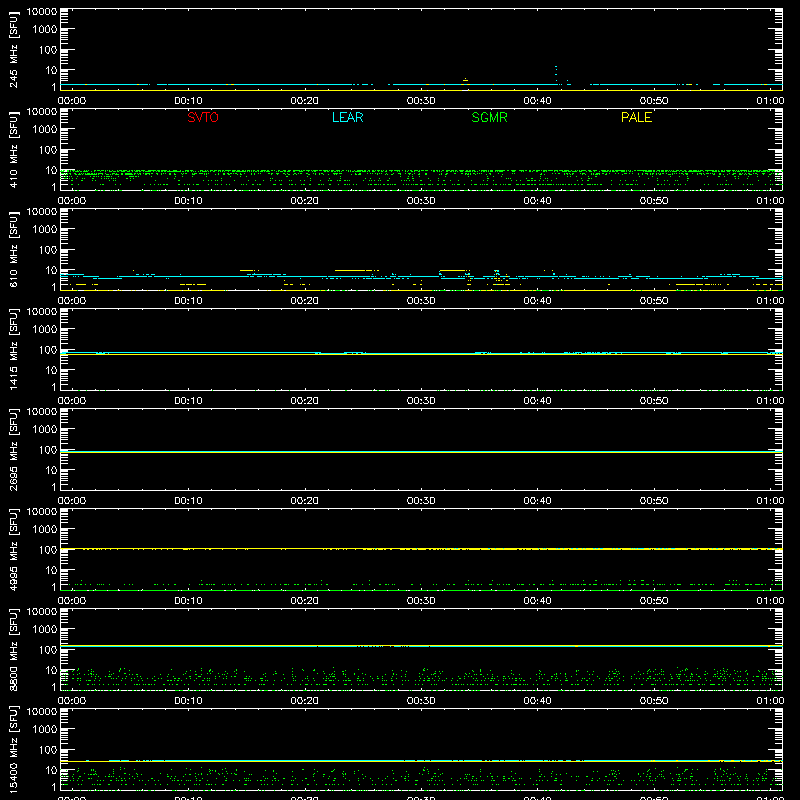Select the 8800 MHz [SFU] axis title
The image size is (800, 800).
pos(13,649)
